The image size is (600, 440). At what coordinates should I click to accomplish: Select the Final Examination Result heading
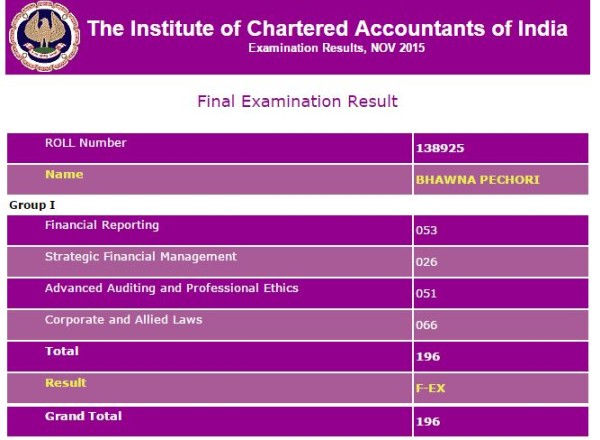pyautogui.click(x=298, y=101)
